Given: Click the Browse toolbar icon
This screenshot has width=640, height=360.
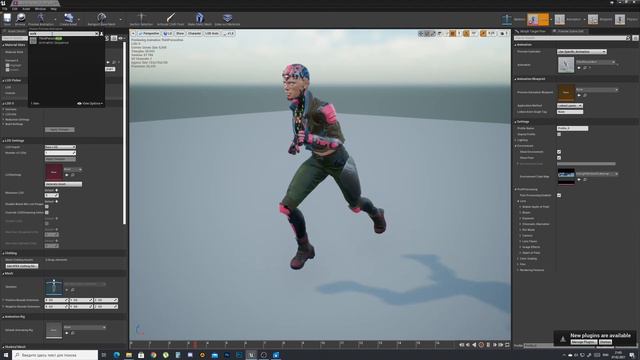Looking at the screenshot, I should 20,18.
